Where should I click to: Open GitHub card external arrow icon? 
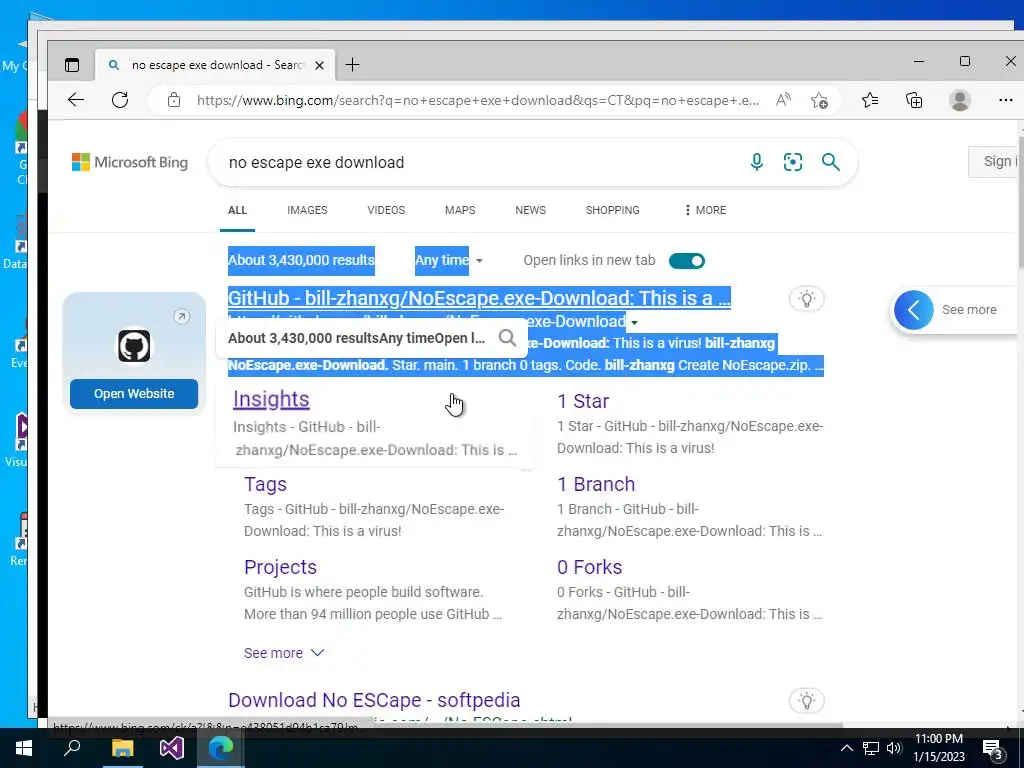(182, 317)
